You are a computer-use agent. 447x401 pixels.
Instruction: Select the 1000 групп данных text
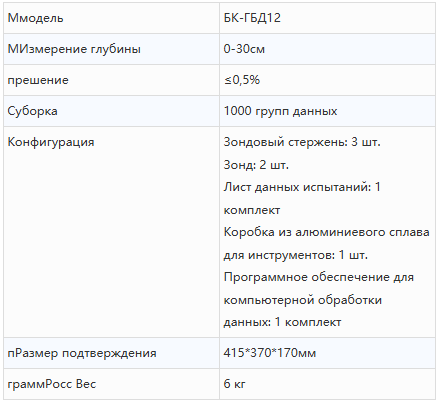tap(280, 111)
